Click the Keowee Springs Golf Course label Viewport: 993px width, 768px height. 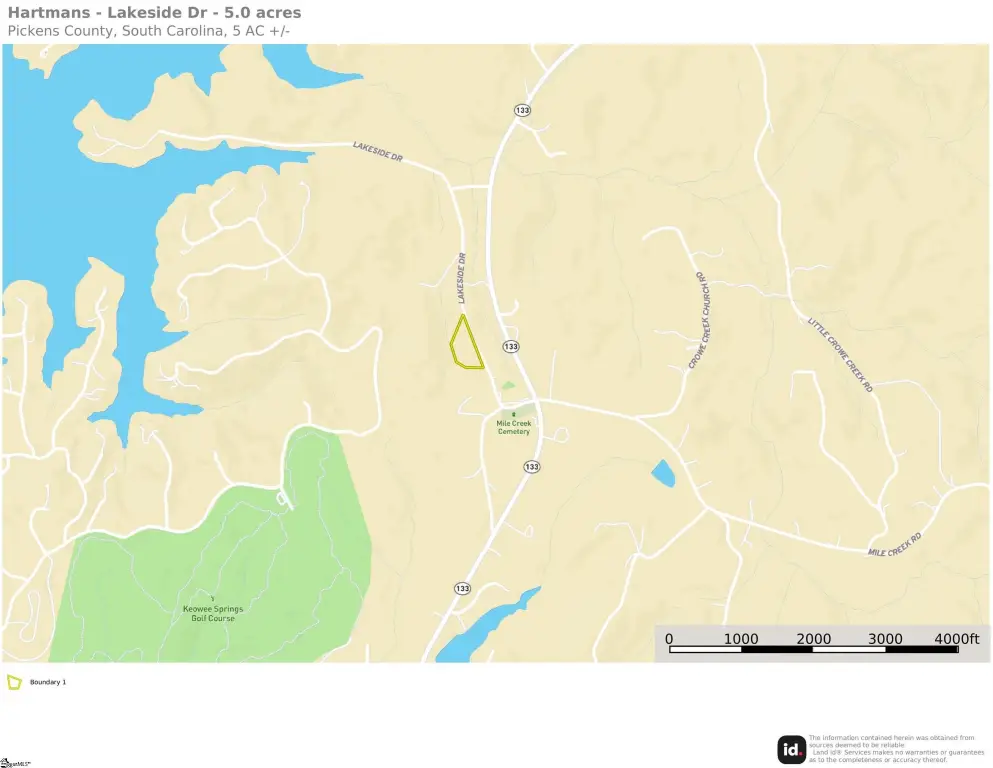click(213, 613)
